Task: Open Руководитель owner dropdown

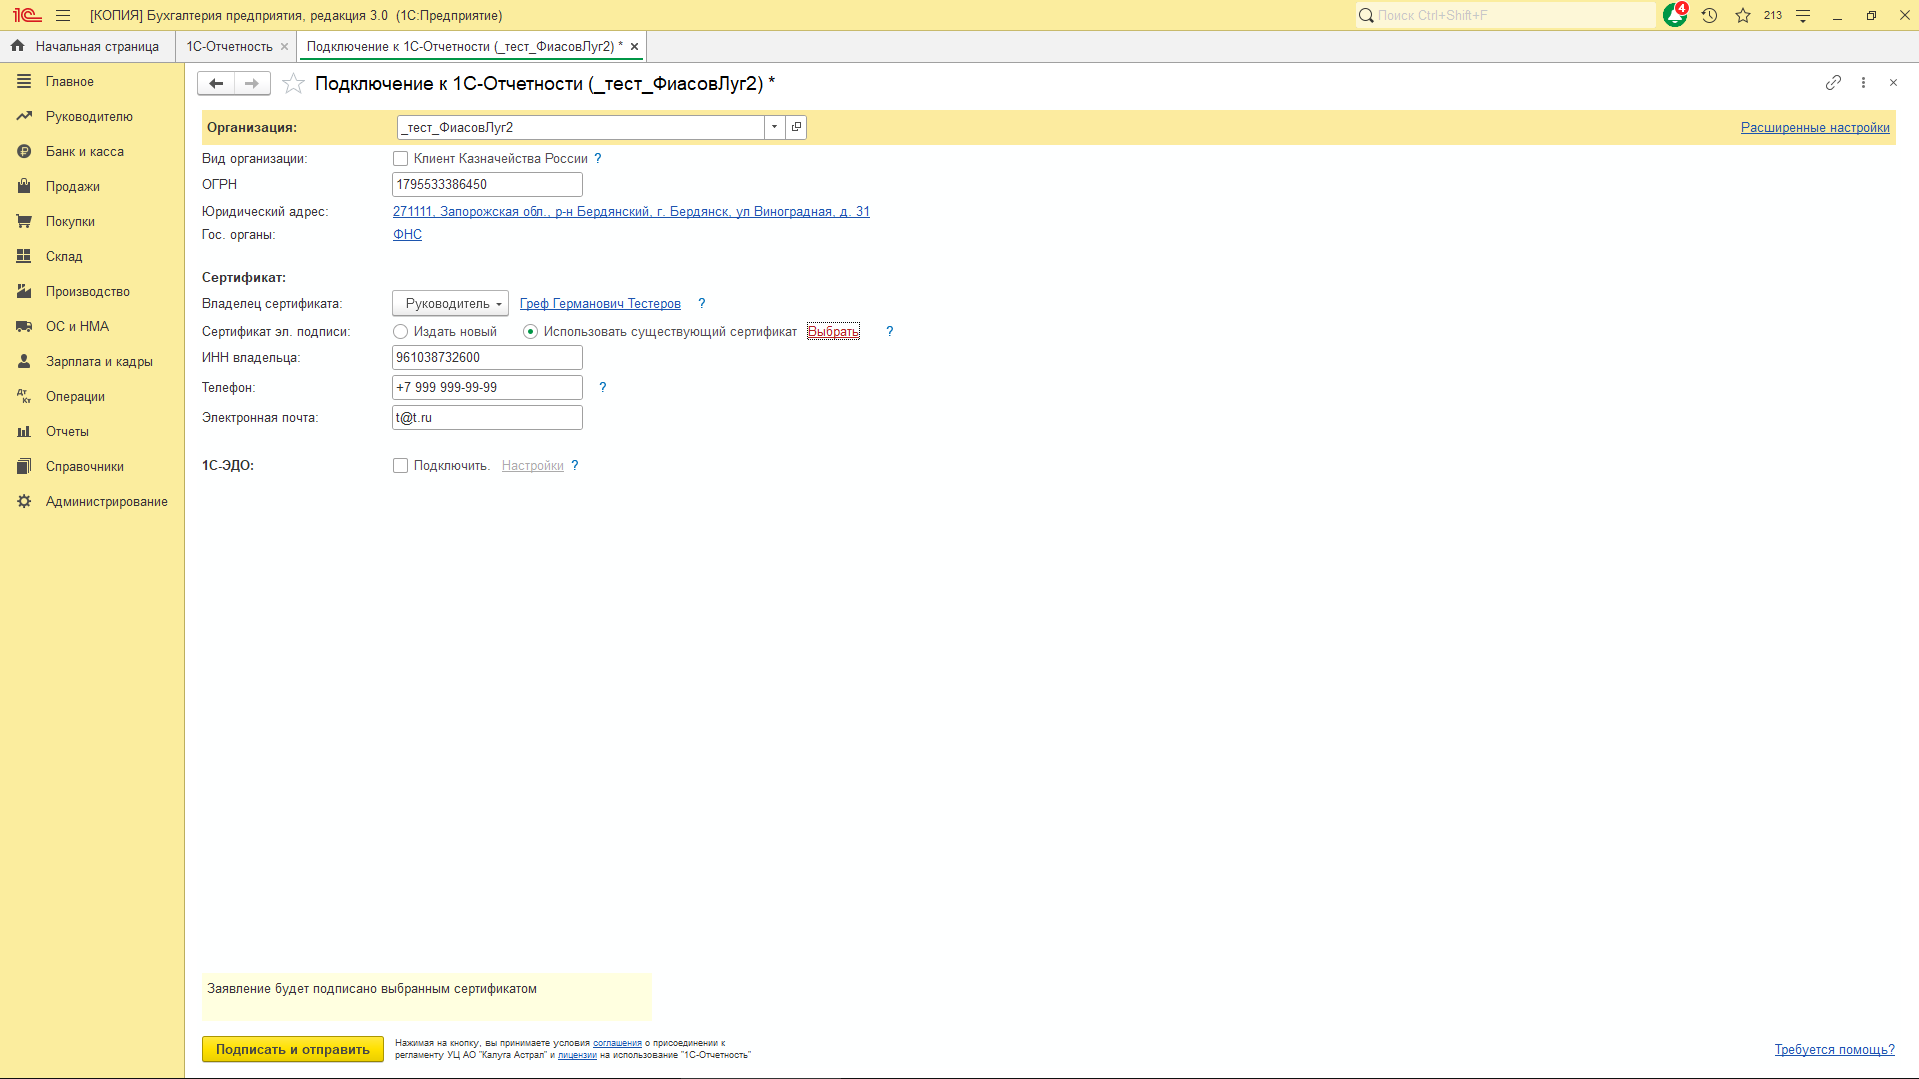Action: (450, 303)
